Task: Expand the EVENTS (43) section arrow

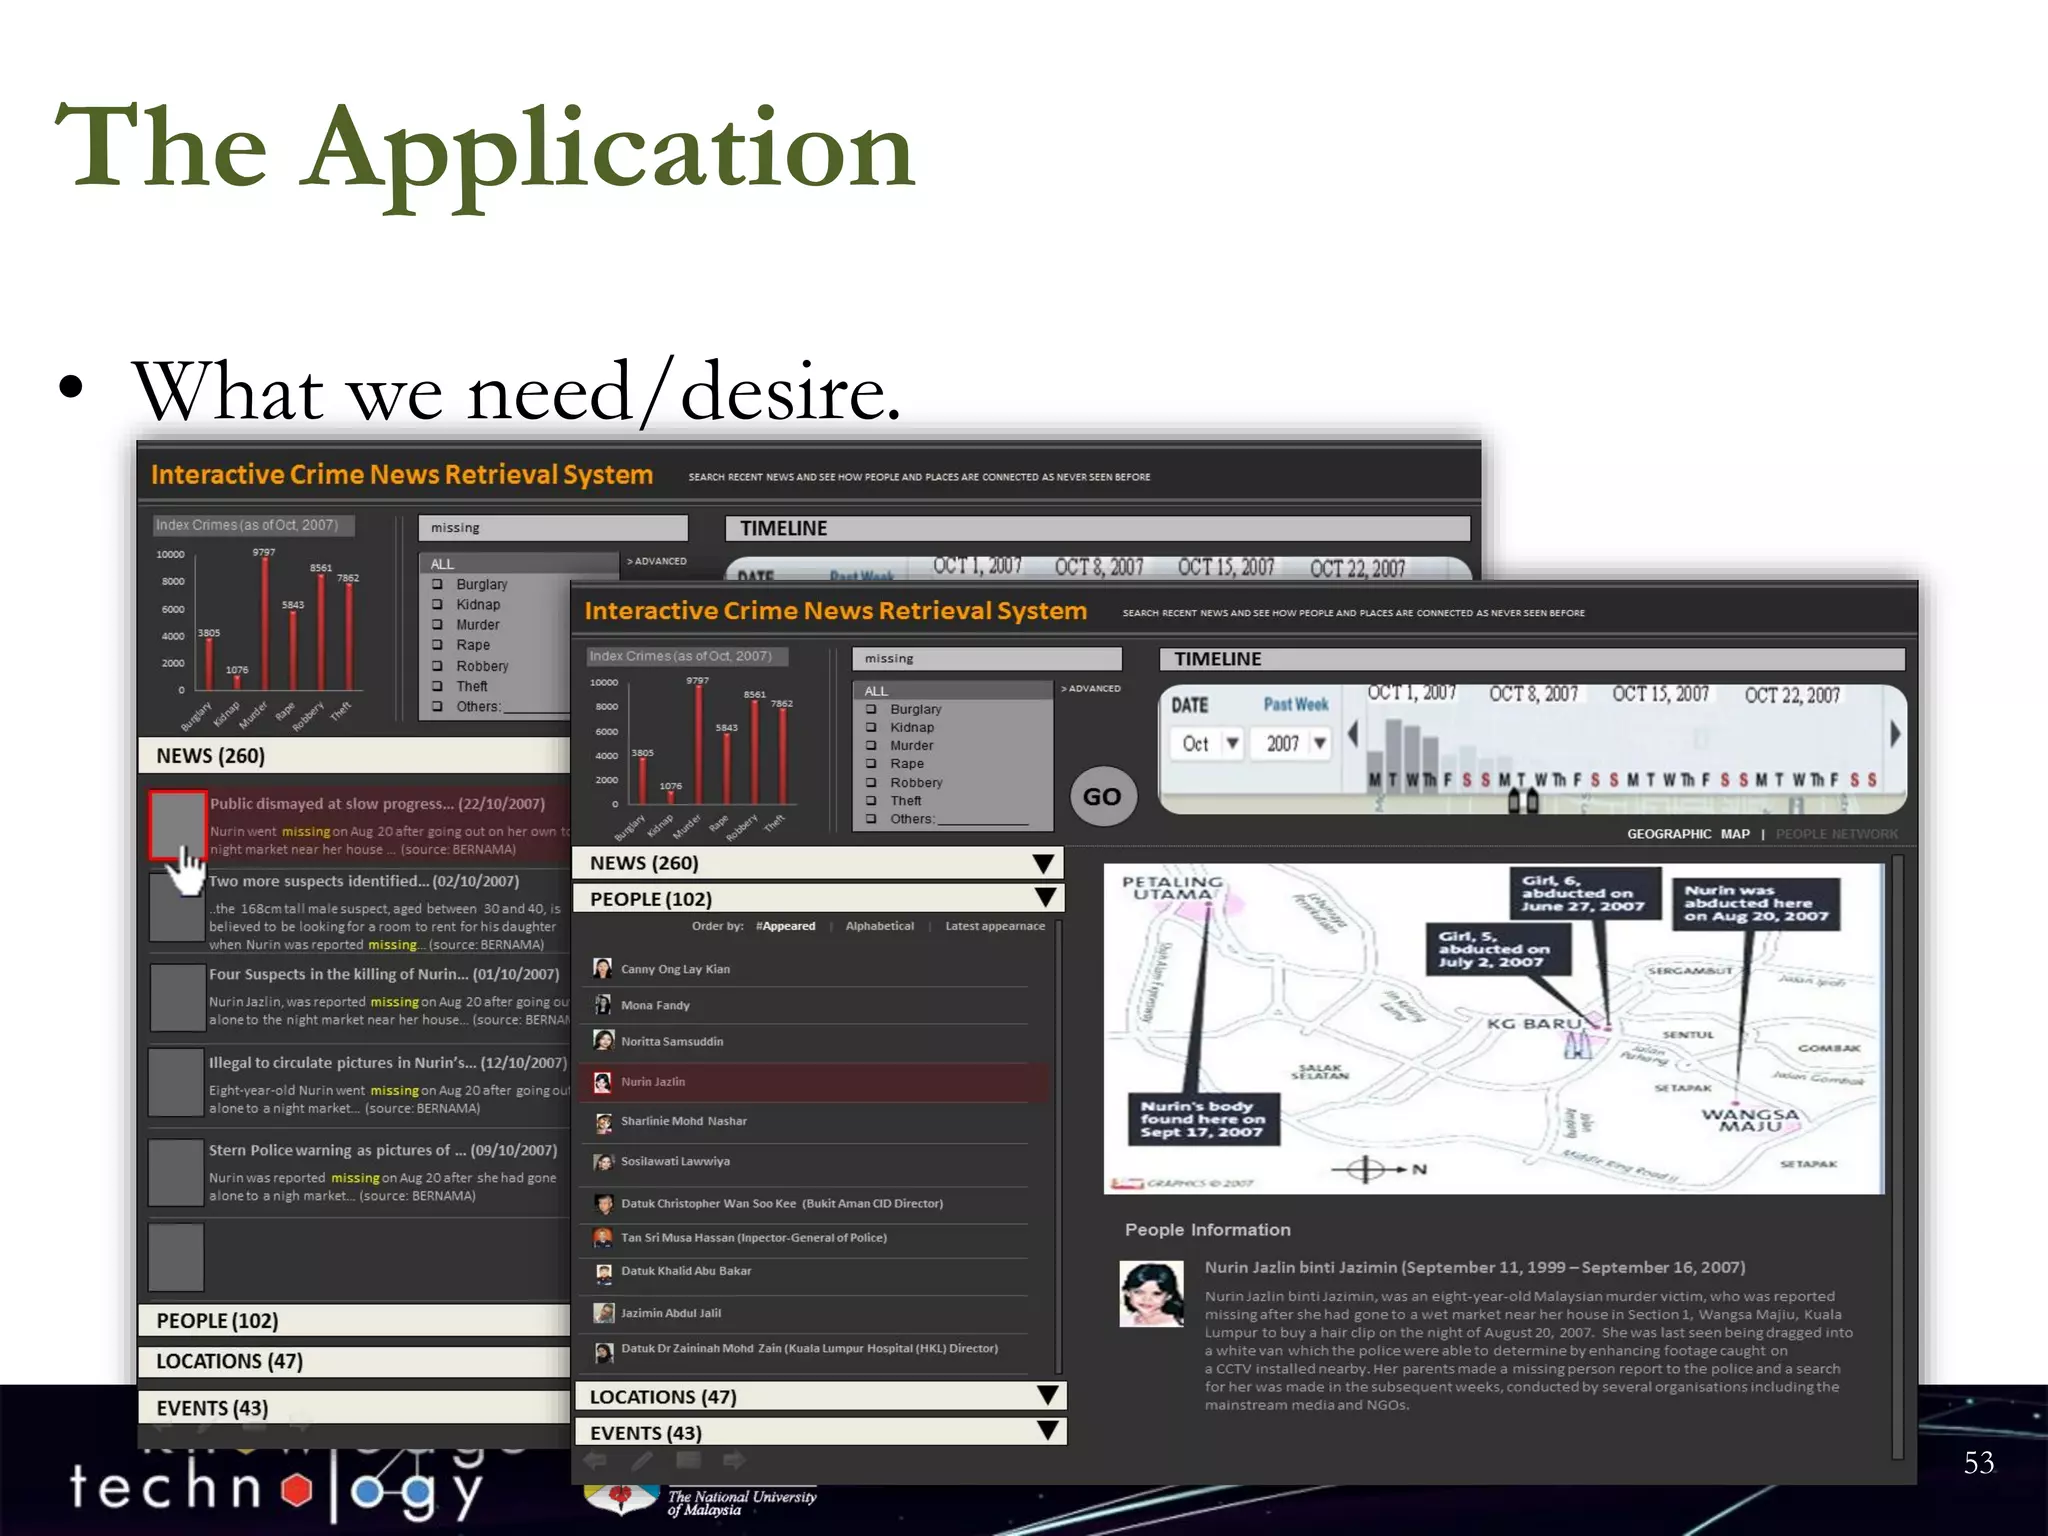Action: 1047,1431
